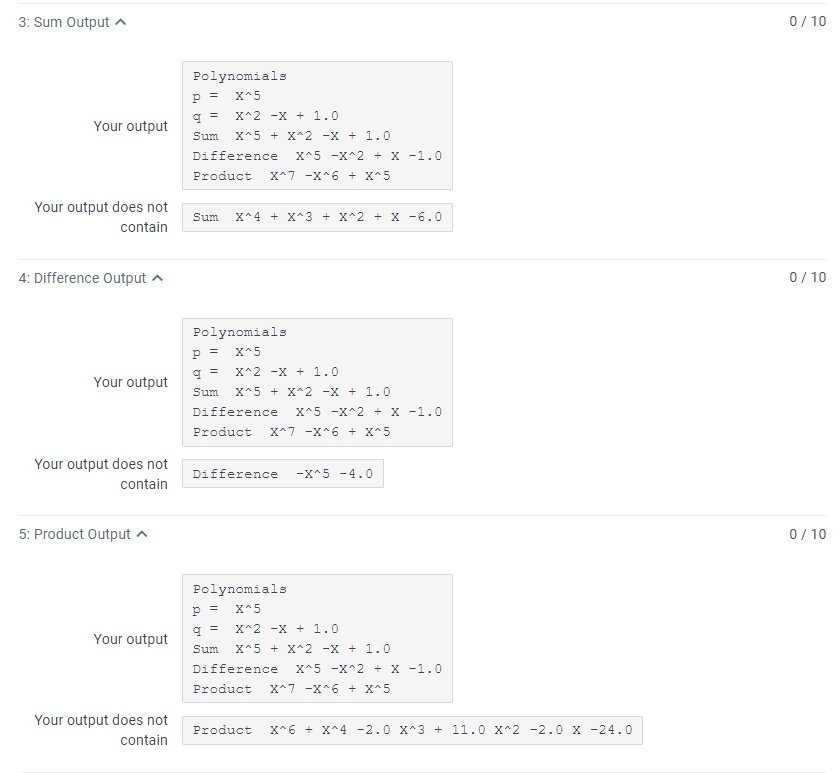Click the 0 / 10 score for Product Output
The height and width of the screenshot is (773, 840).
(x=807, y=534)
